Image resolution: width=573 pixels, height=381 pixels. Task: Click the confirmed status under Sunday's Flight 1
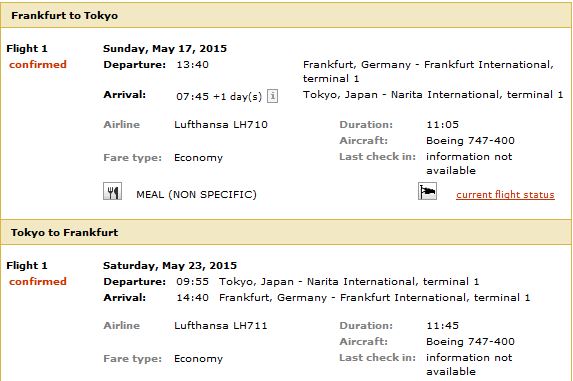pyautogui.click(x=38, y=65)
